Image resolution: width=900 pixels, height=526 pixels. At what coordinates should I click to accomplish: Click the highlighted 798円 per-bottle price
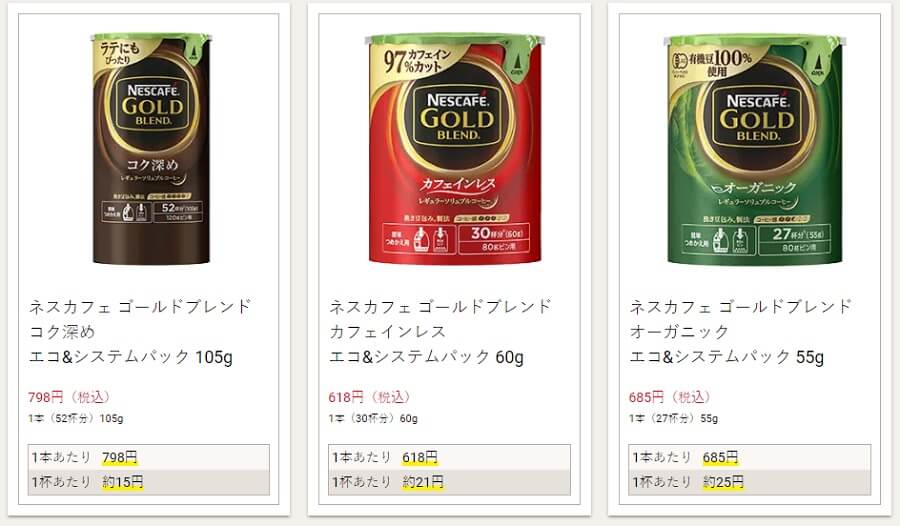(x=120, y=457)
